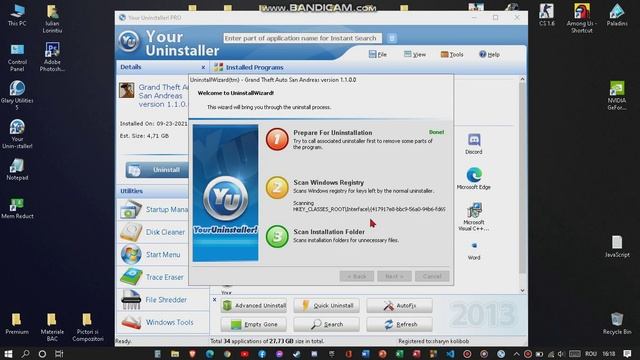Click Next in the UninstallWizard dialog
This screenshot has height=360, width=640.
click(394, 276)
